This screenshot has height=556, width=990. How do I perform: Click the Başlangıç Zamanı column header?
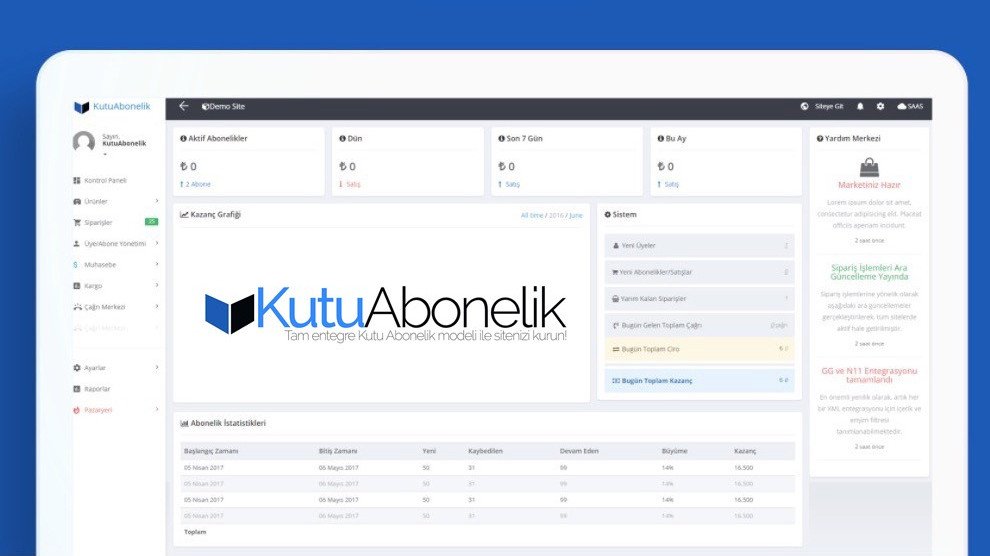[x=211, y=451]
